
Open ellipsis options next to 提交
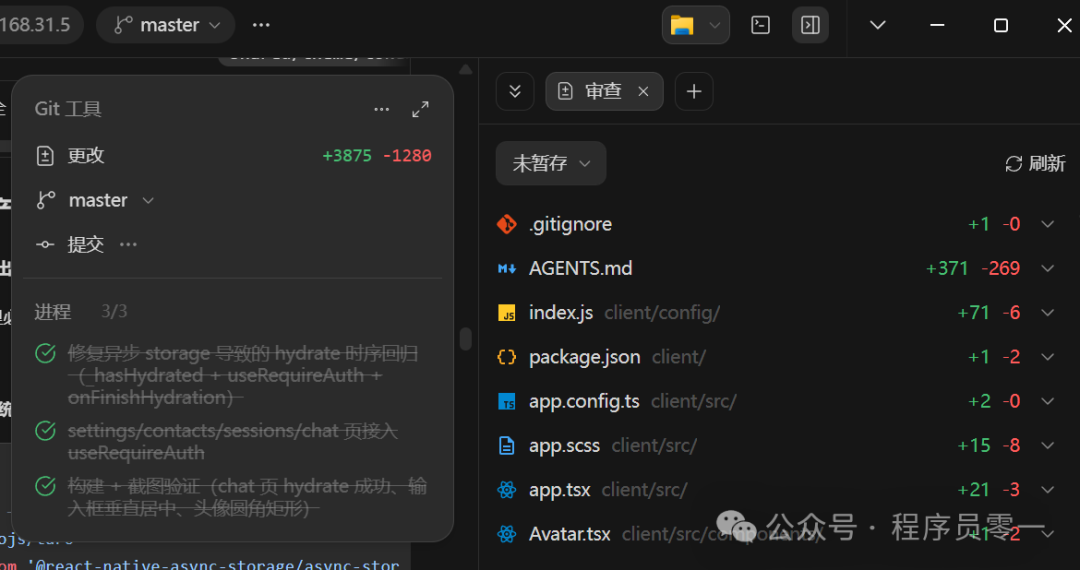coord(129,244)
